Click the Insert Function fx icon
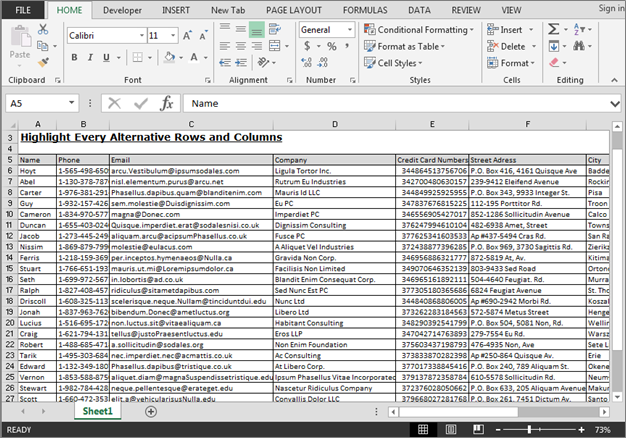The height and width of the screenshot is (438, 626). pyautogui.click(x=166, y=103)
